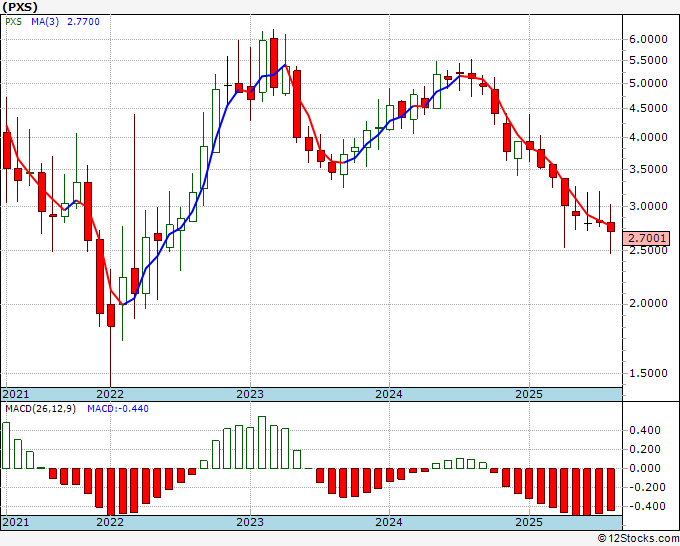The height and width of the screenshot is (546, 680).
Task: Click 2021 on the MACD timeline
Action: pyautogui.click(x=16, y=522)
